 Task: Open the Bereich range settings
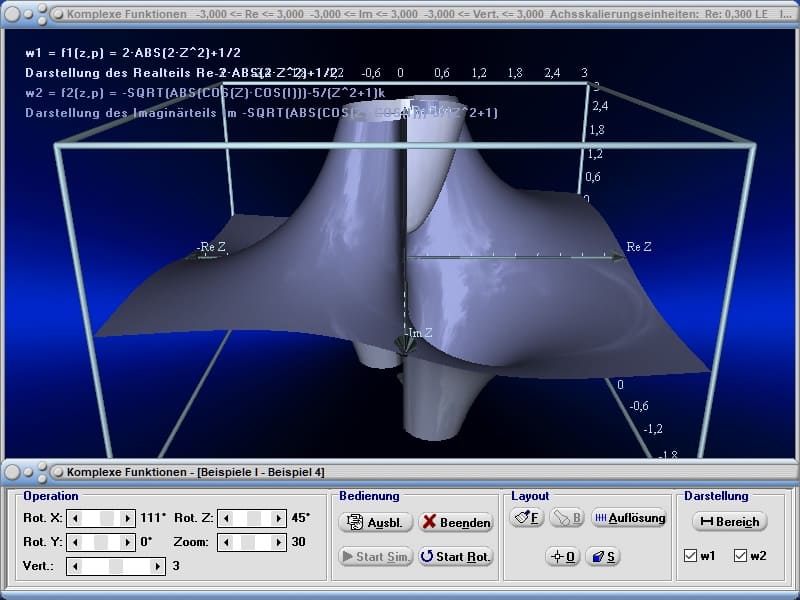(x=729, y=521)
